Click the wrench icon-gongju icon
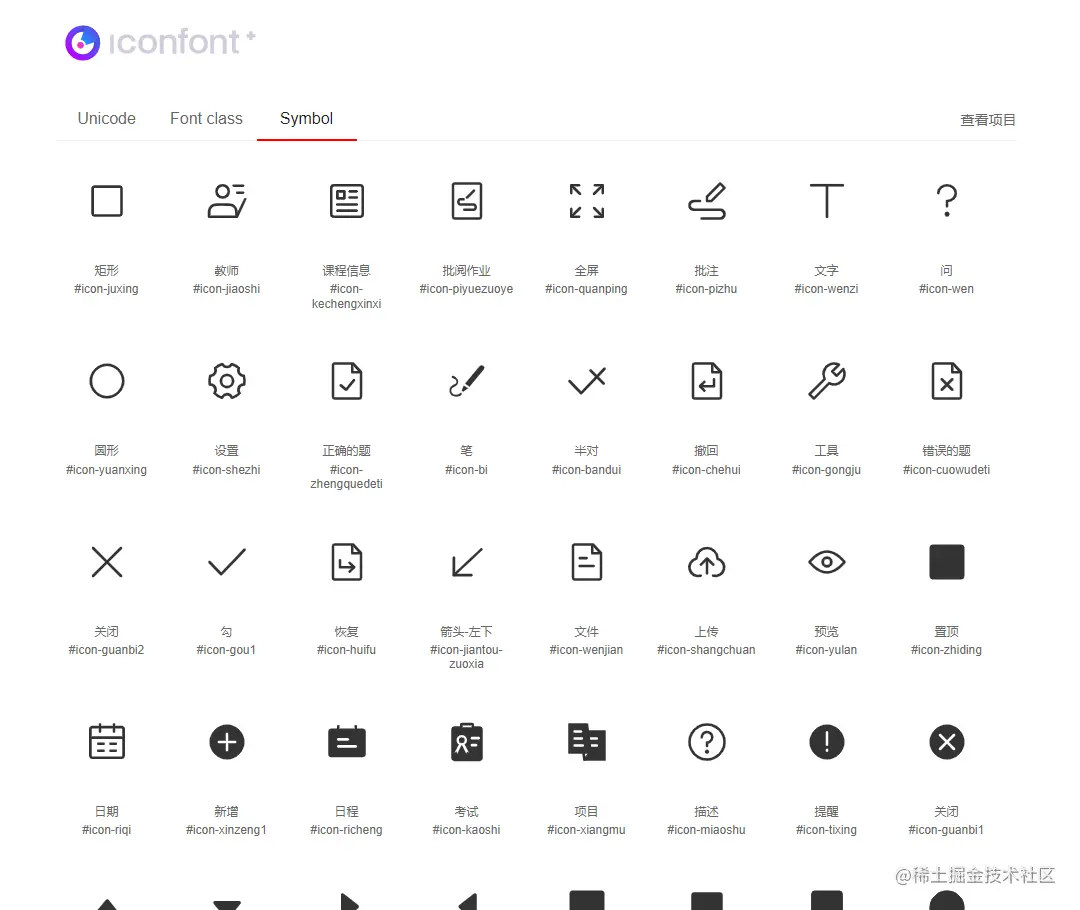1080x910 pixels. tap(827, 382)
